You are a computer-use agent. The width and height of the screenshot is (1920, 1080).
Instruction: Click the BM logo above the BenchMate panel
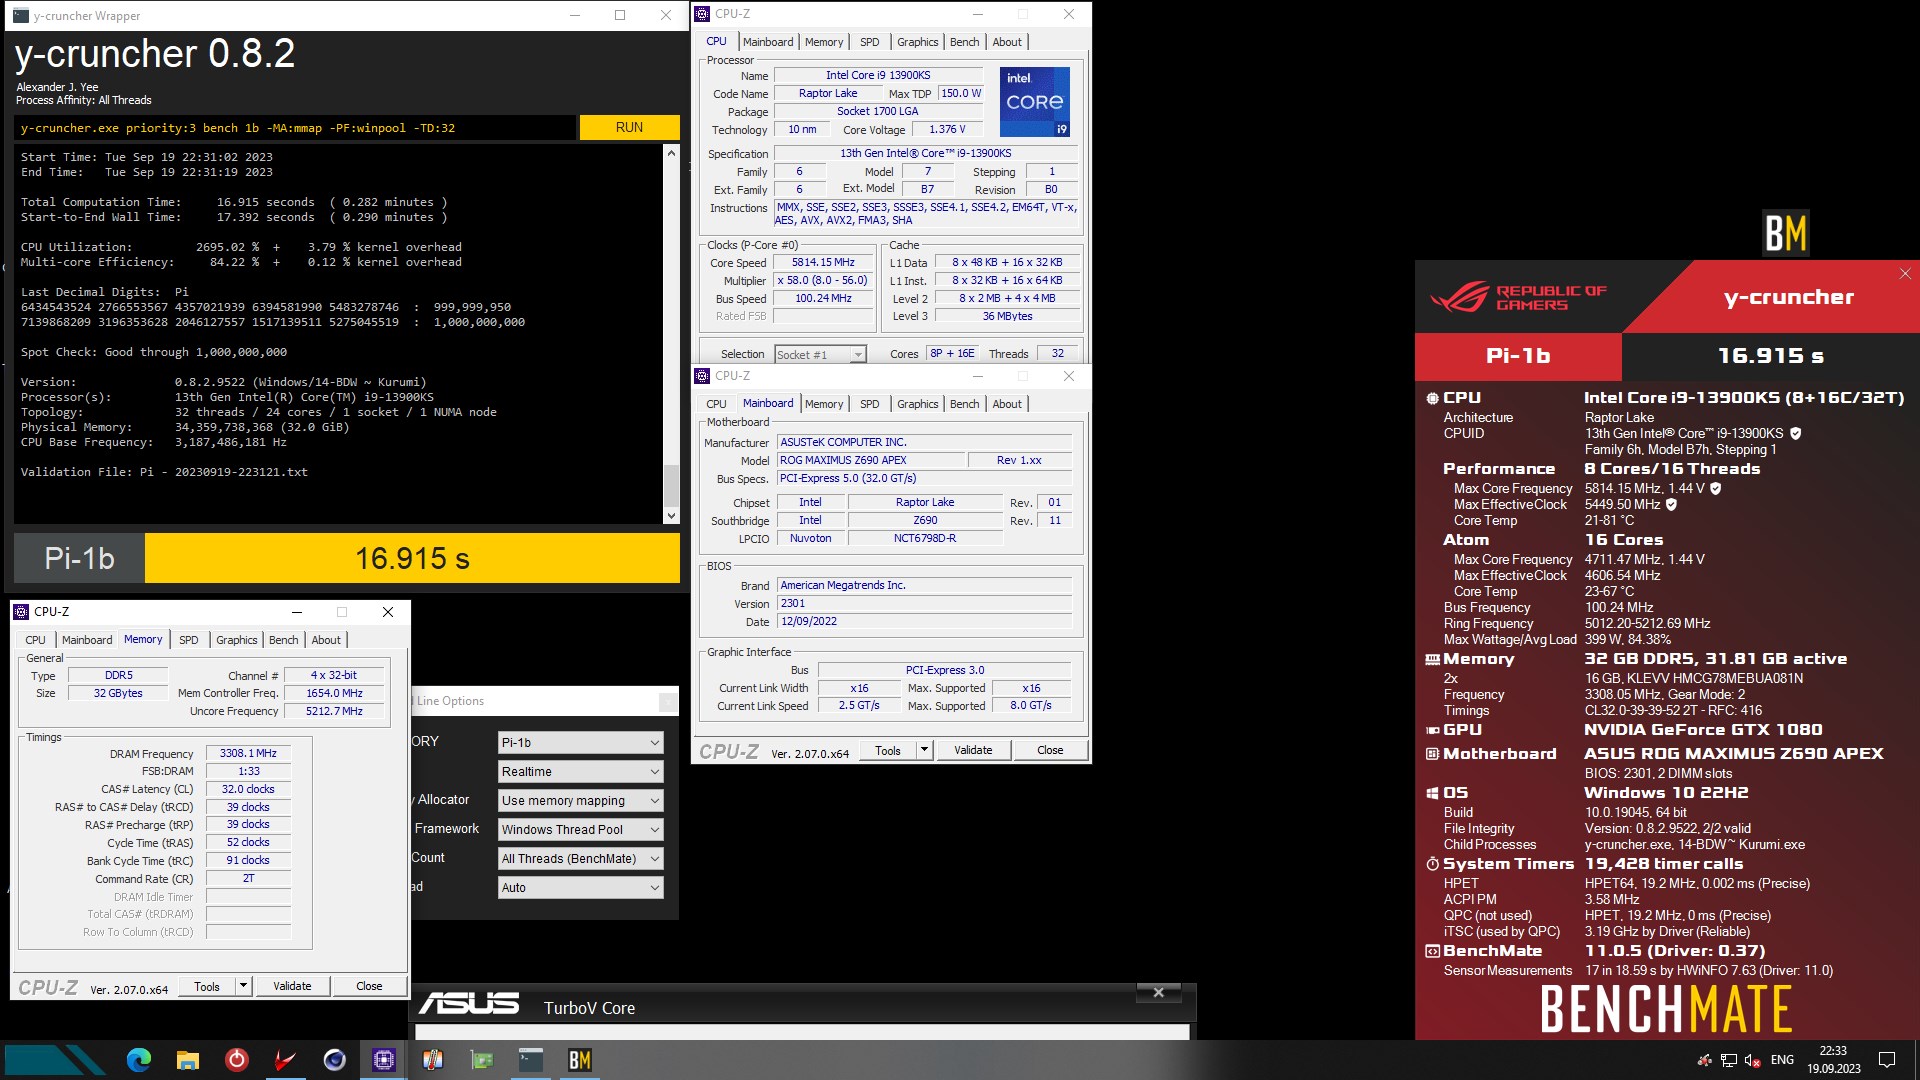pos(1785,234)
